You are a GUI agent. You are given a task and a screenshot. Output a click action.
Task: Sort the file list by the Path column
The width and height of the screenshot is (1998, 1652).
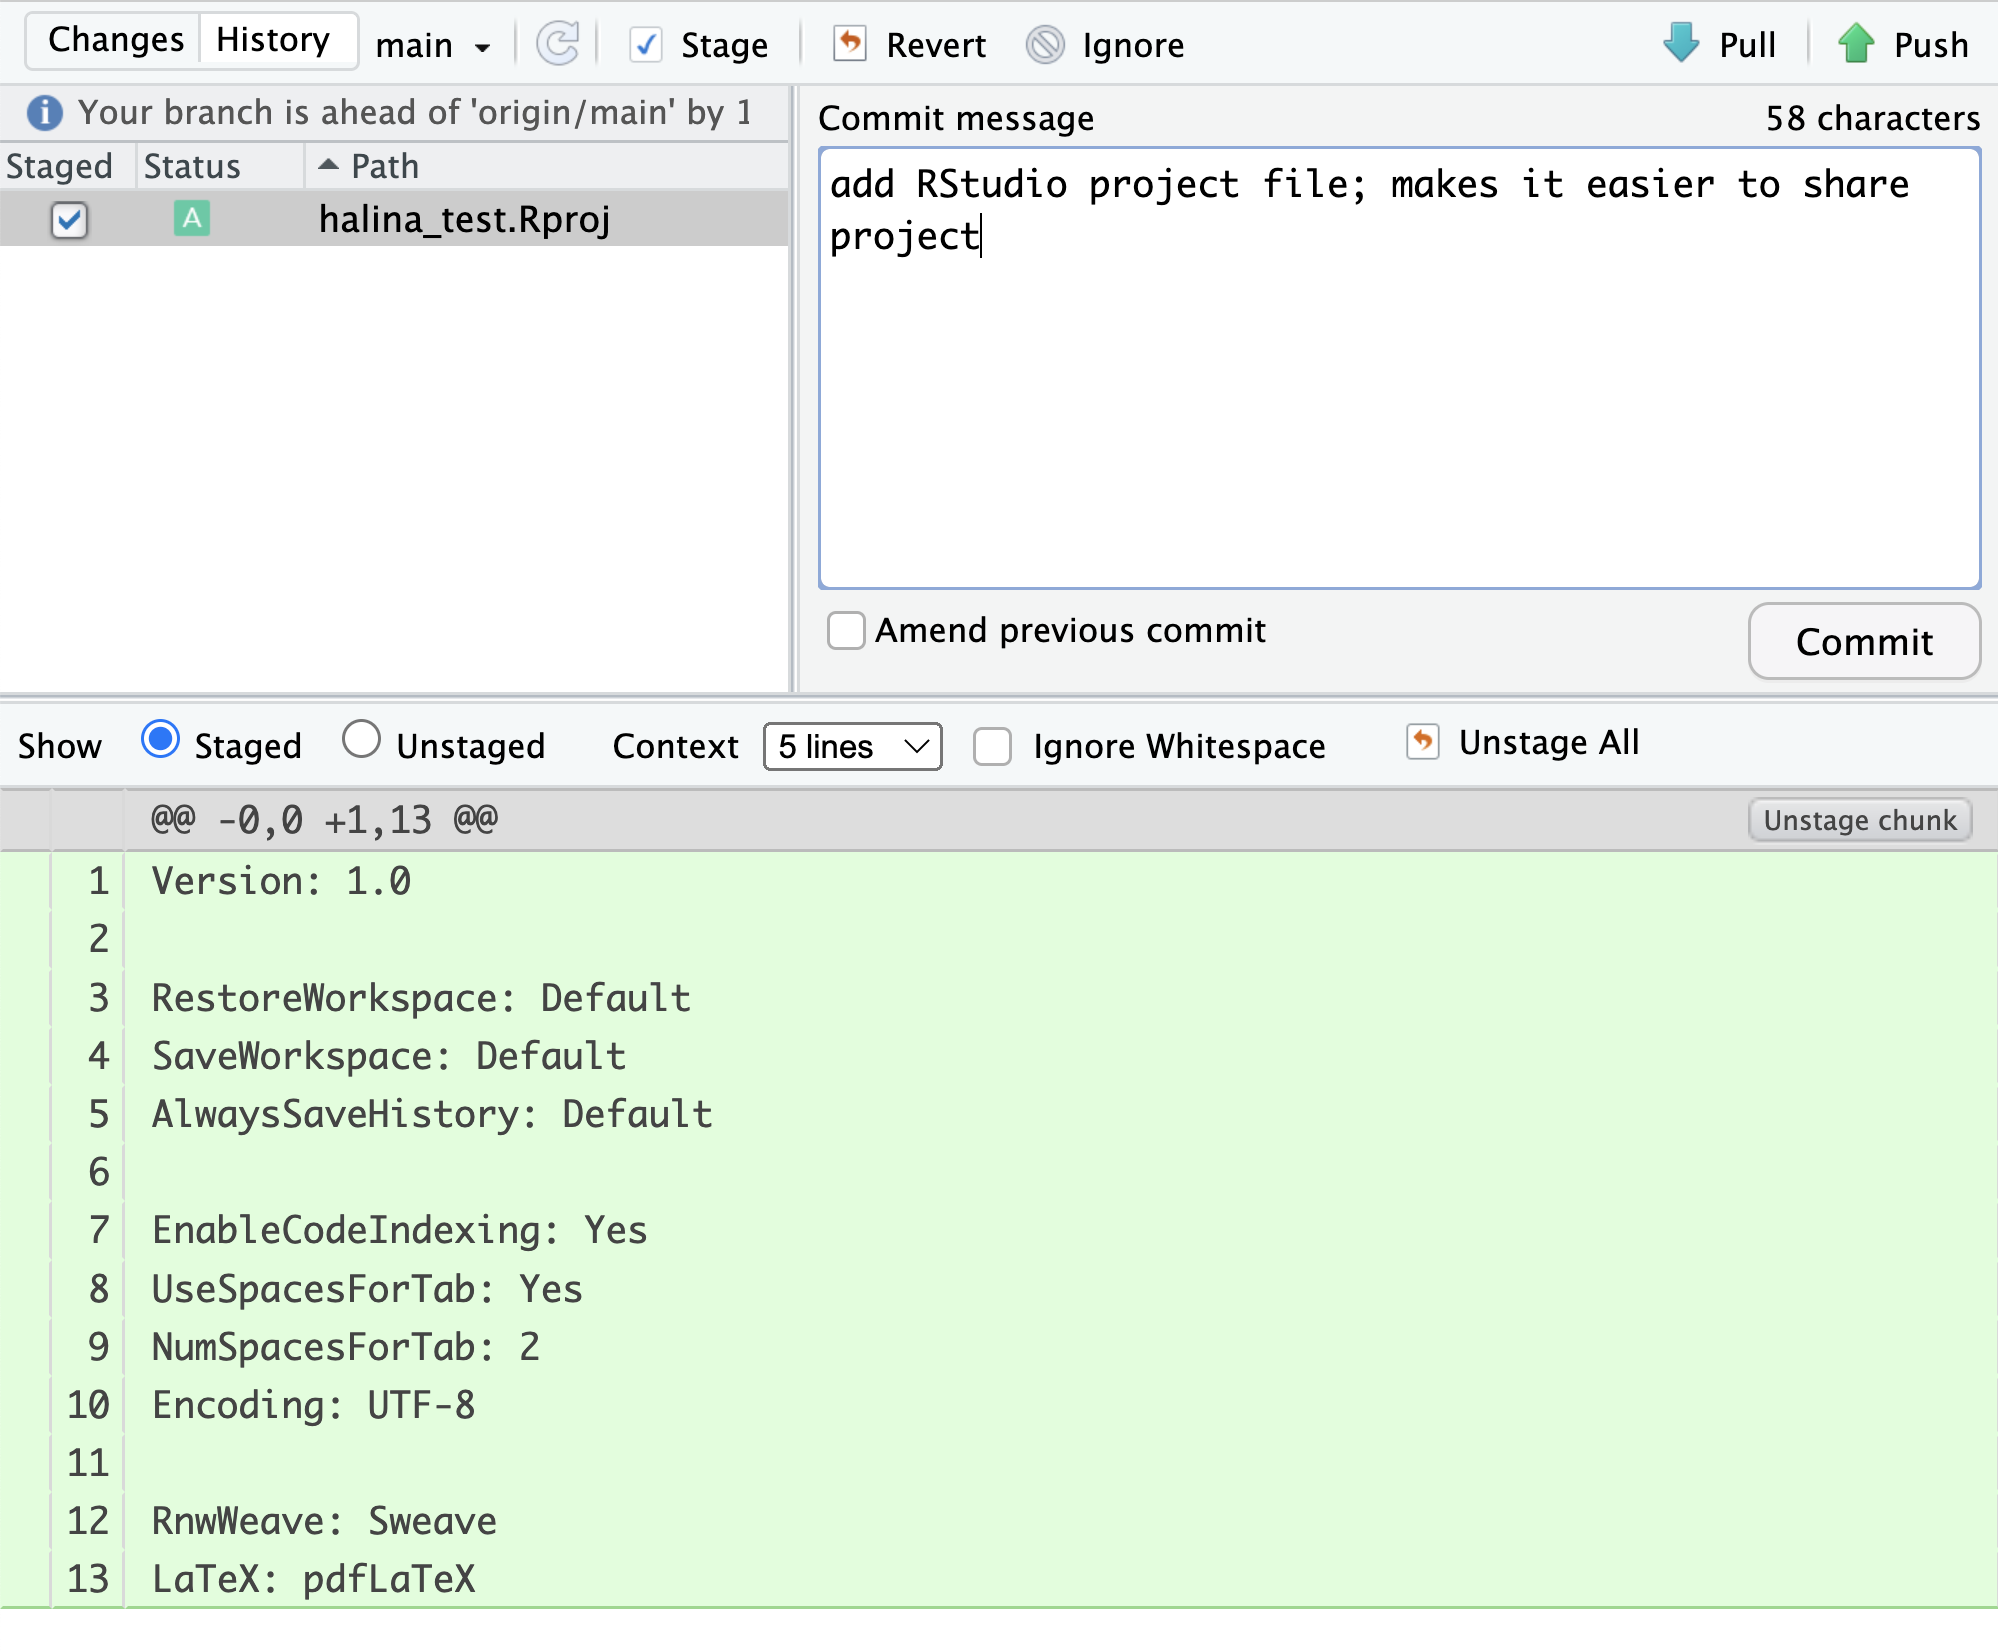[x=384, y=166]
